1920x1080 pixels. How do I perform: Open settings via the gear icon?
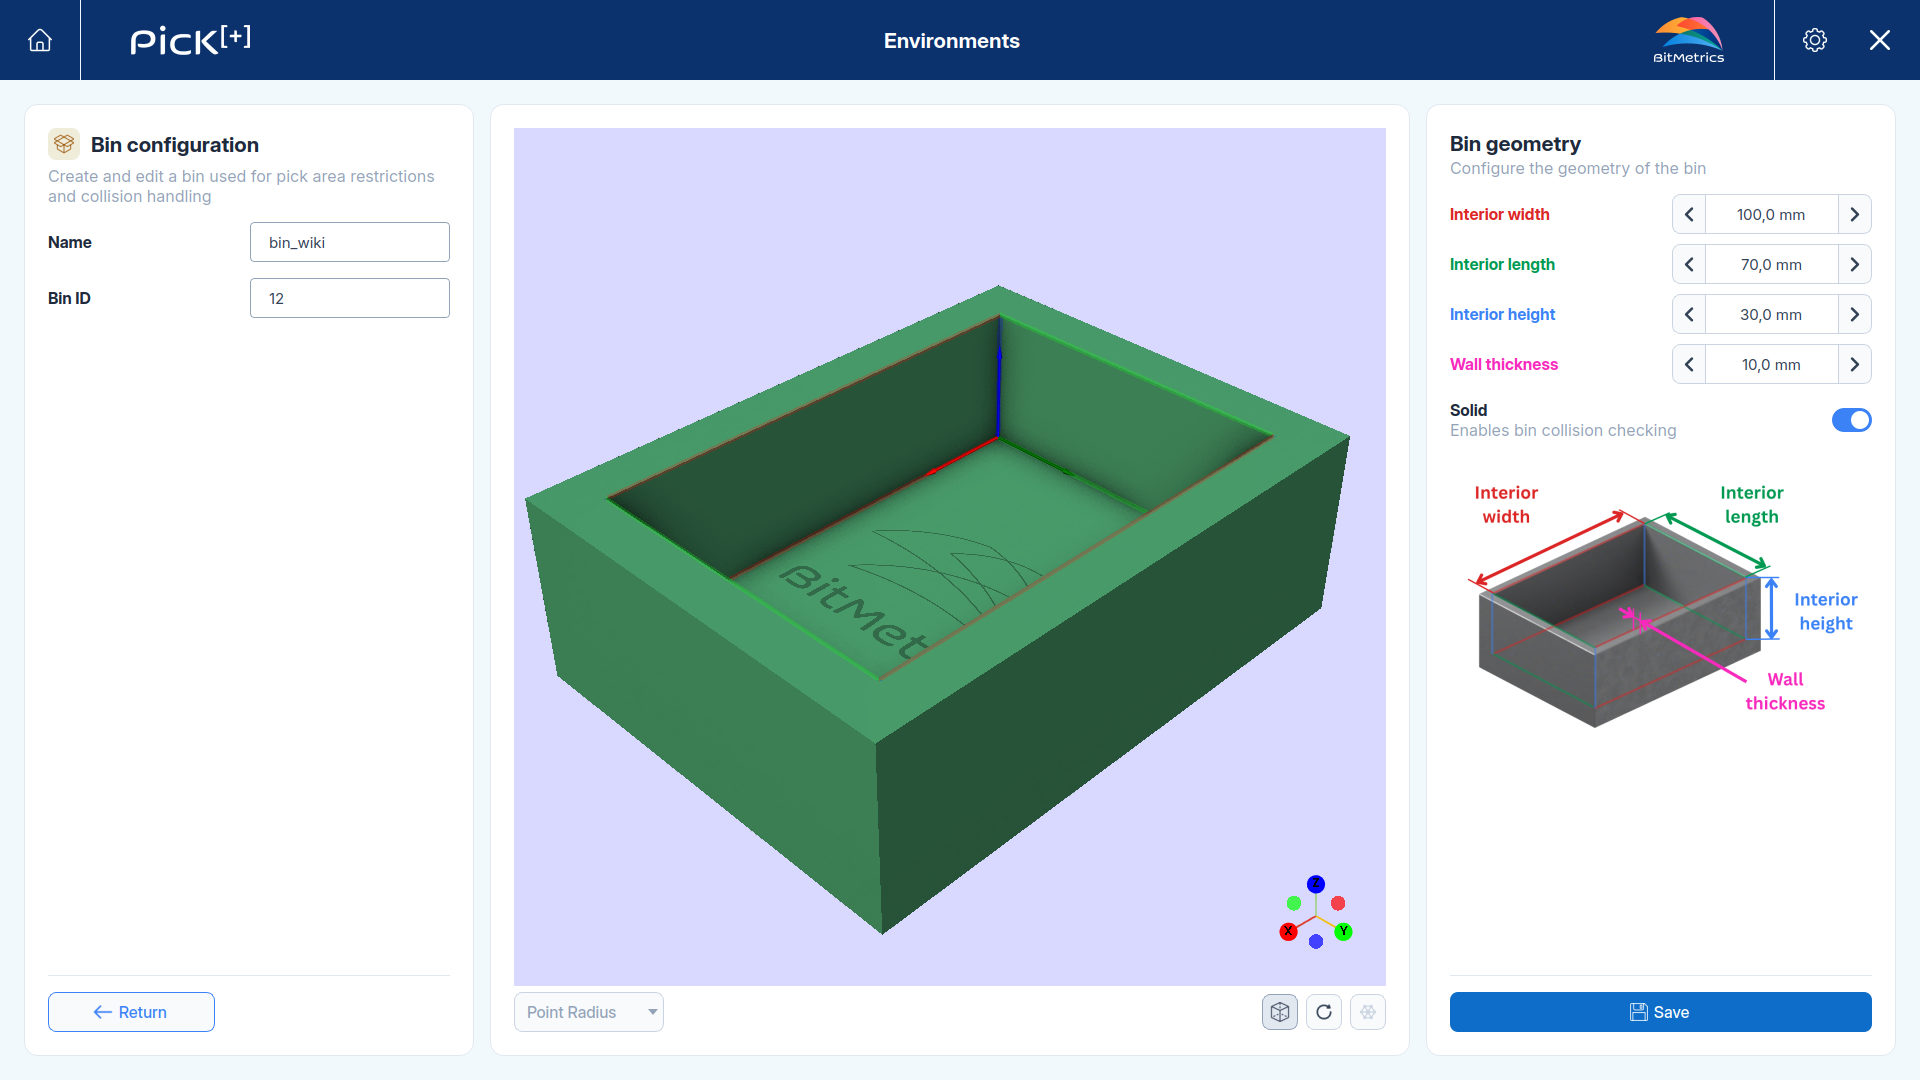click(x=1815, y=40)
